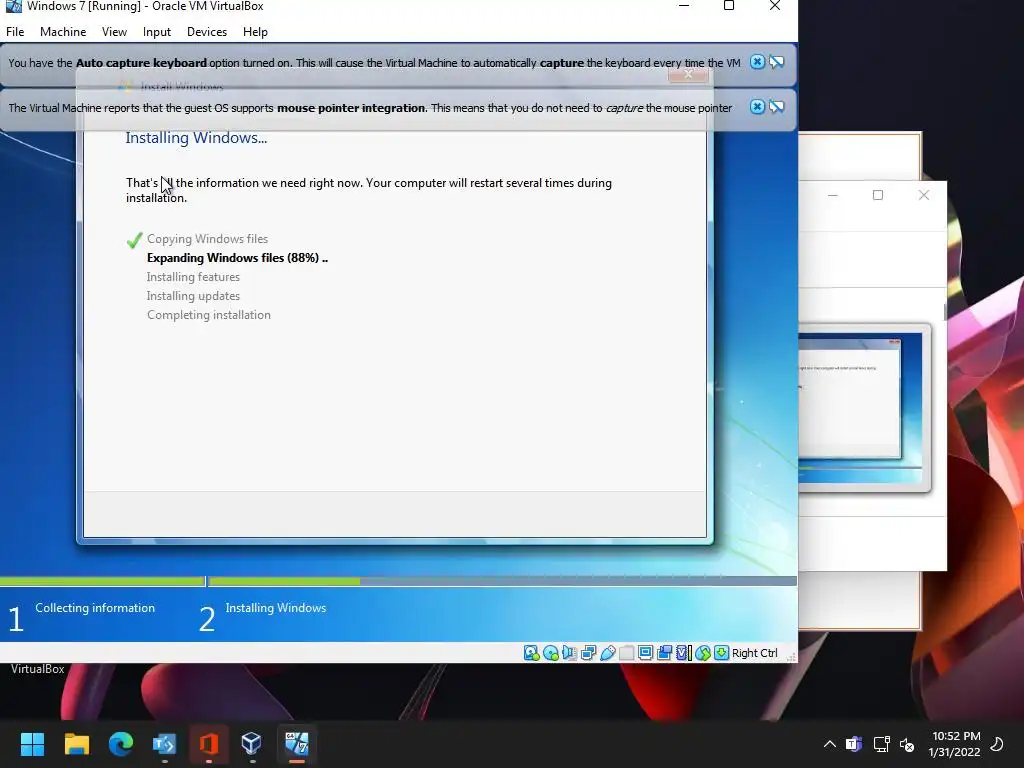
Task: Click the hard disk activity status icon
Action: pyautogui.click(x=531, y=652)
